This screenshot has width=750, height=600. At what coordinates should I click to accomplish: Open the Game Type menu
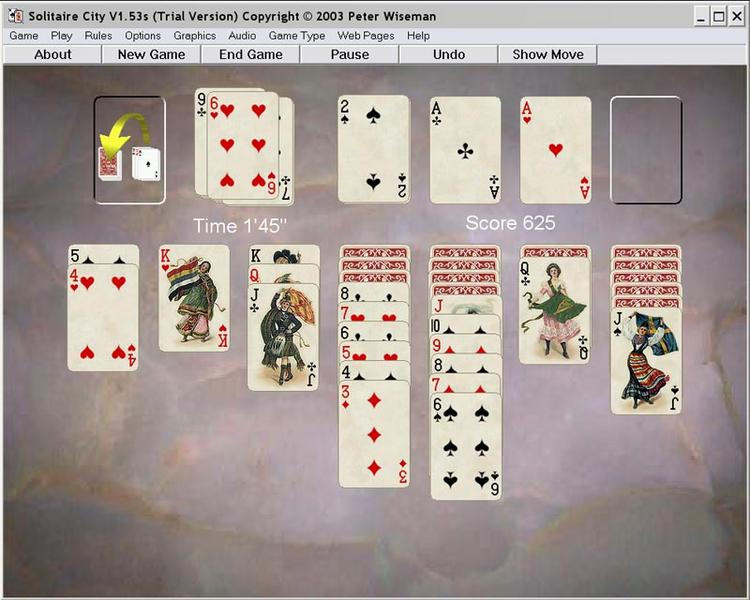coord(297,36)
